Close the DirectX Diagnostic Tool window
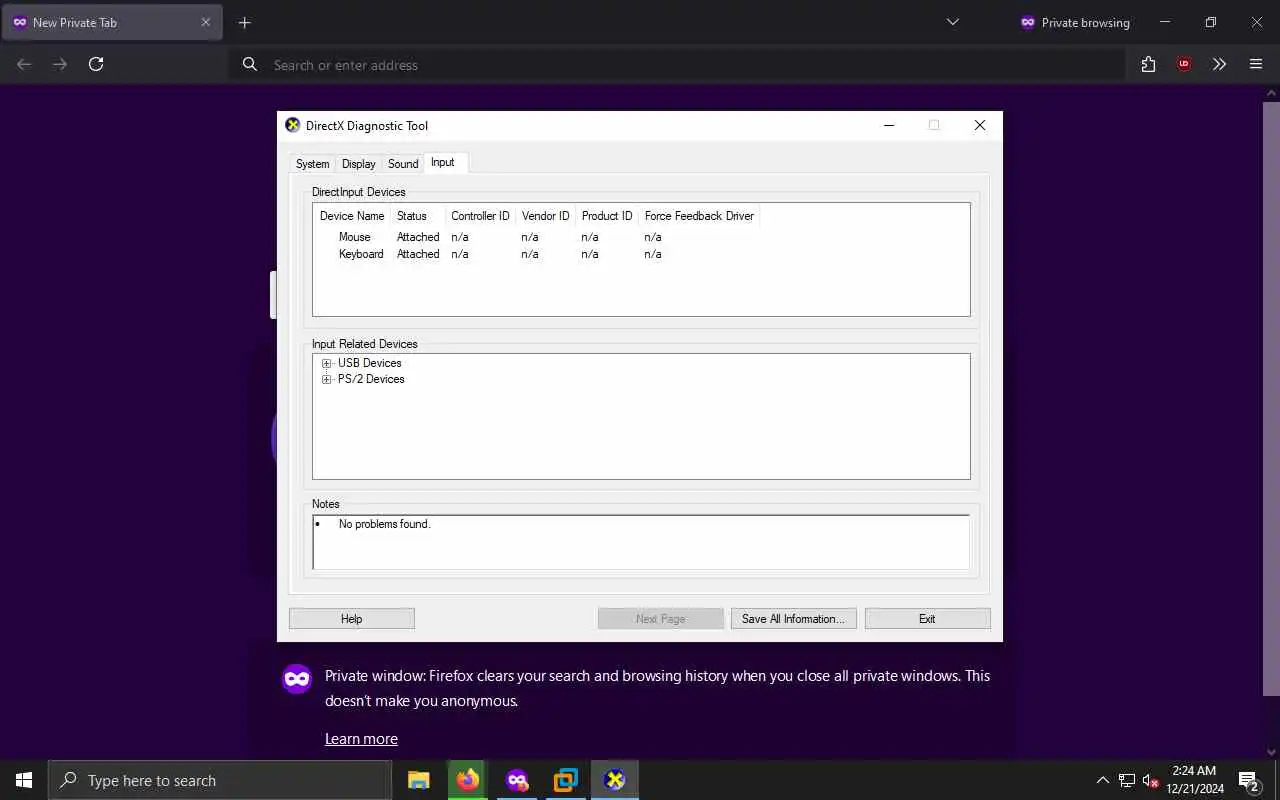This screenshot has width=1280, height=800. point(980,126)
